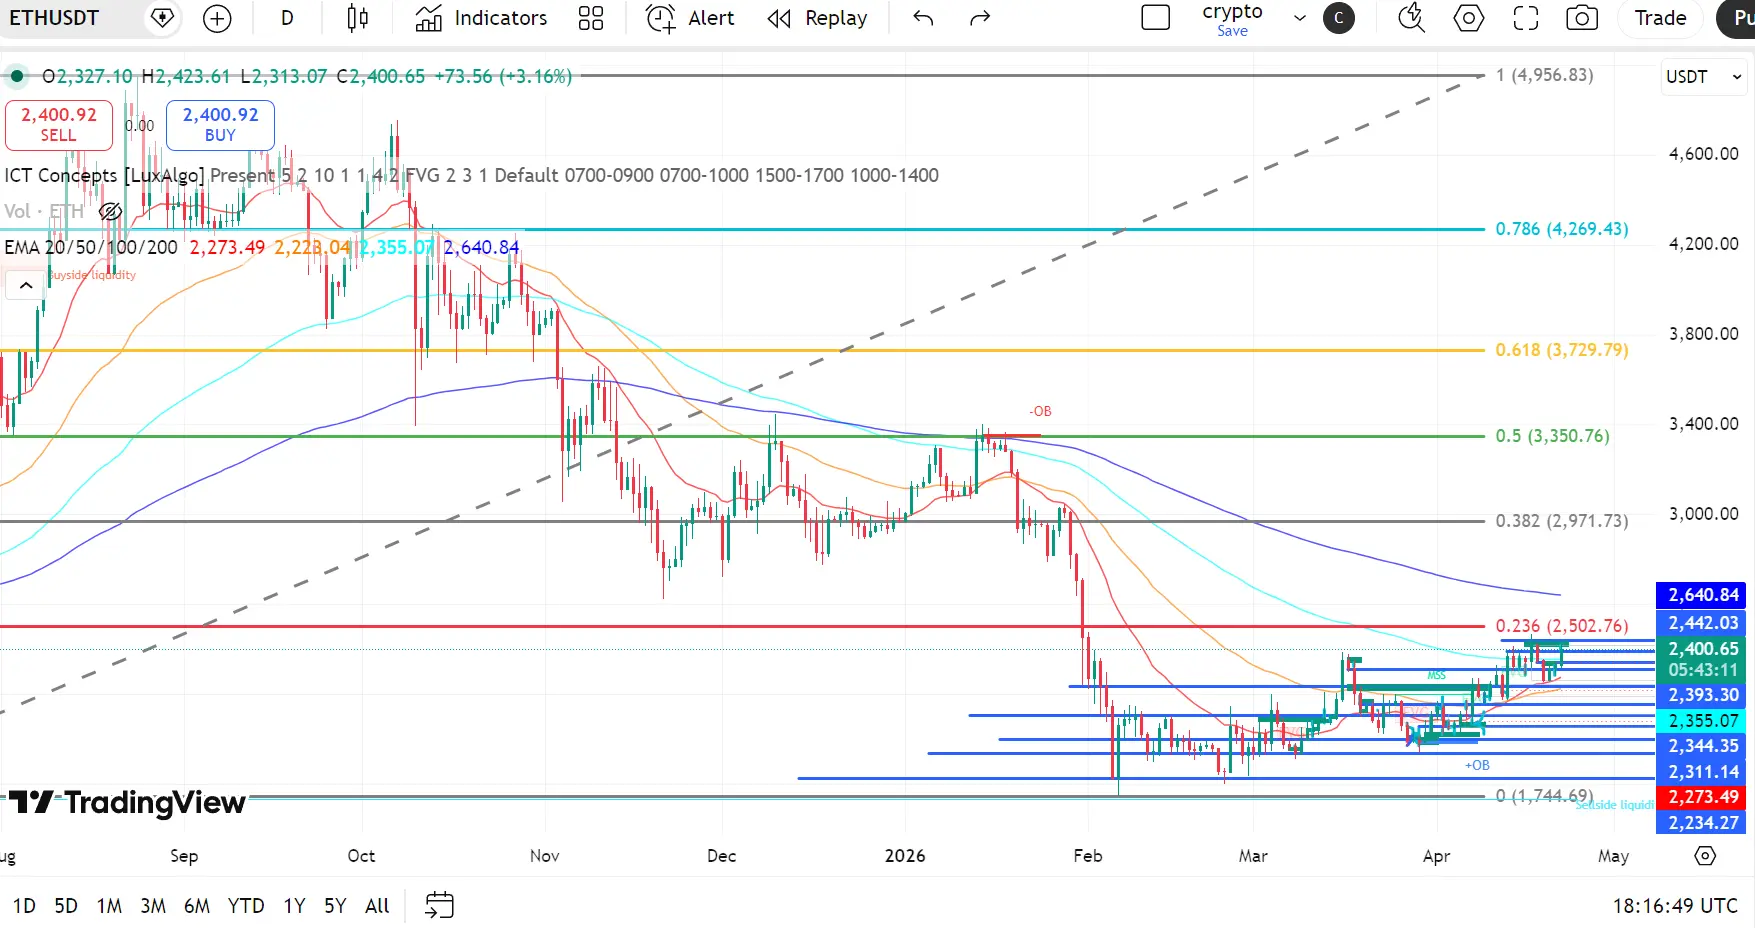Select the 1Y time range
This screenshot has width=1755, height=928.
294,906
